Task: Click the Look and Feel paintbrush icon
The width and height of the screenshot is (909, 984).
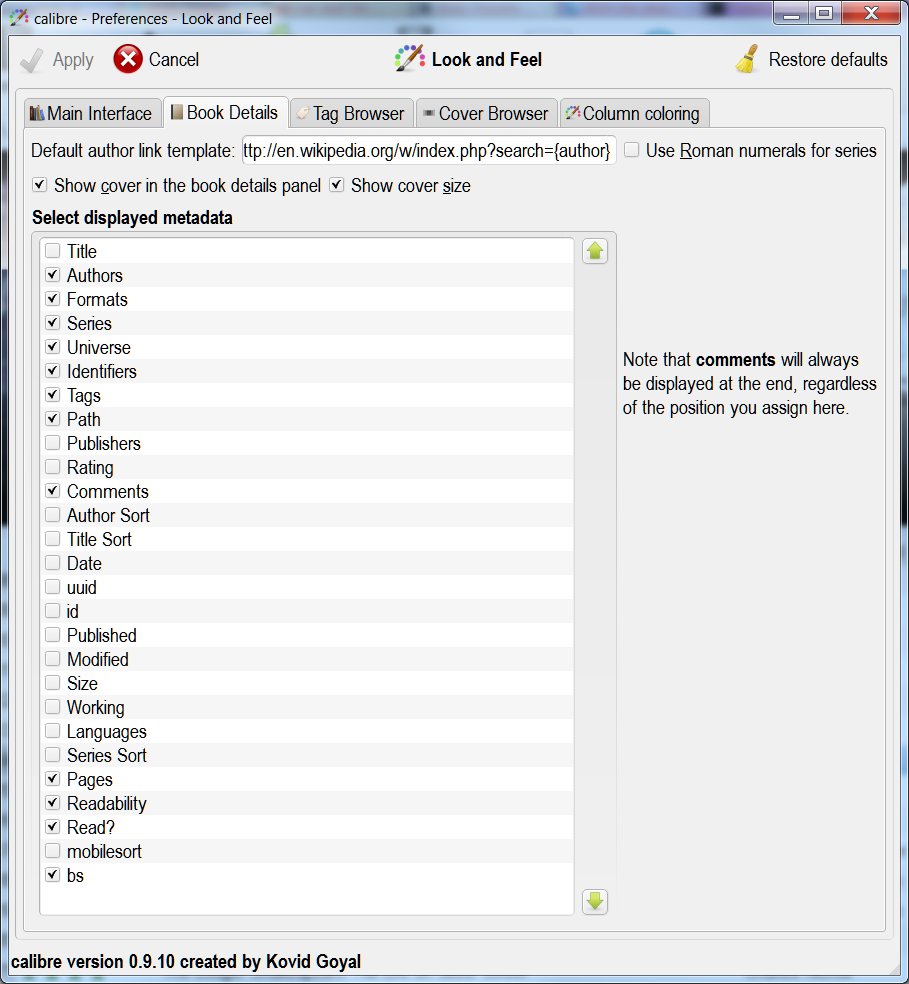Action: click(x=409, y=58)
